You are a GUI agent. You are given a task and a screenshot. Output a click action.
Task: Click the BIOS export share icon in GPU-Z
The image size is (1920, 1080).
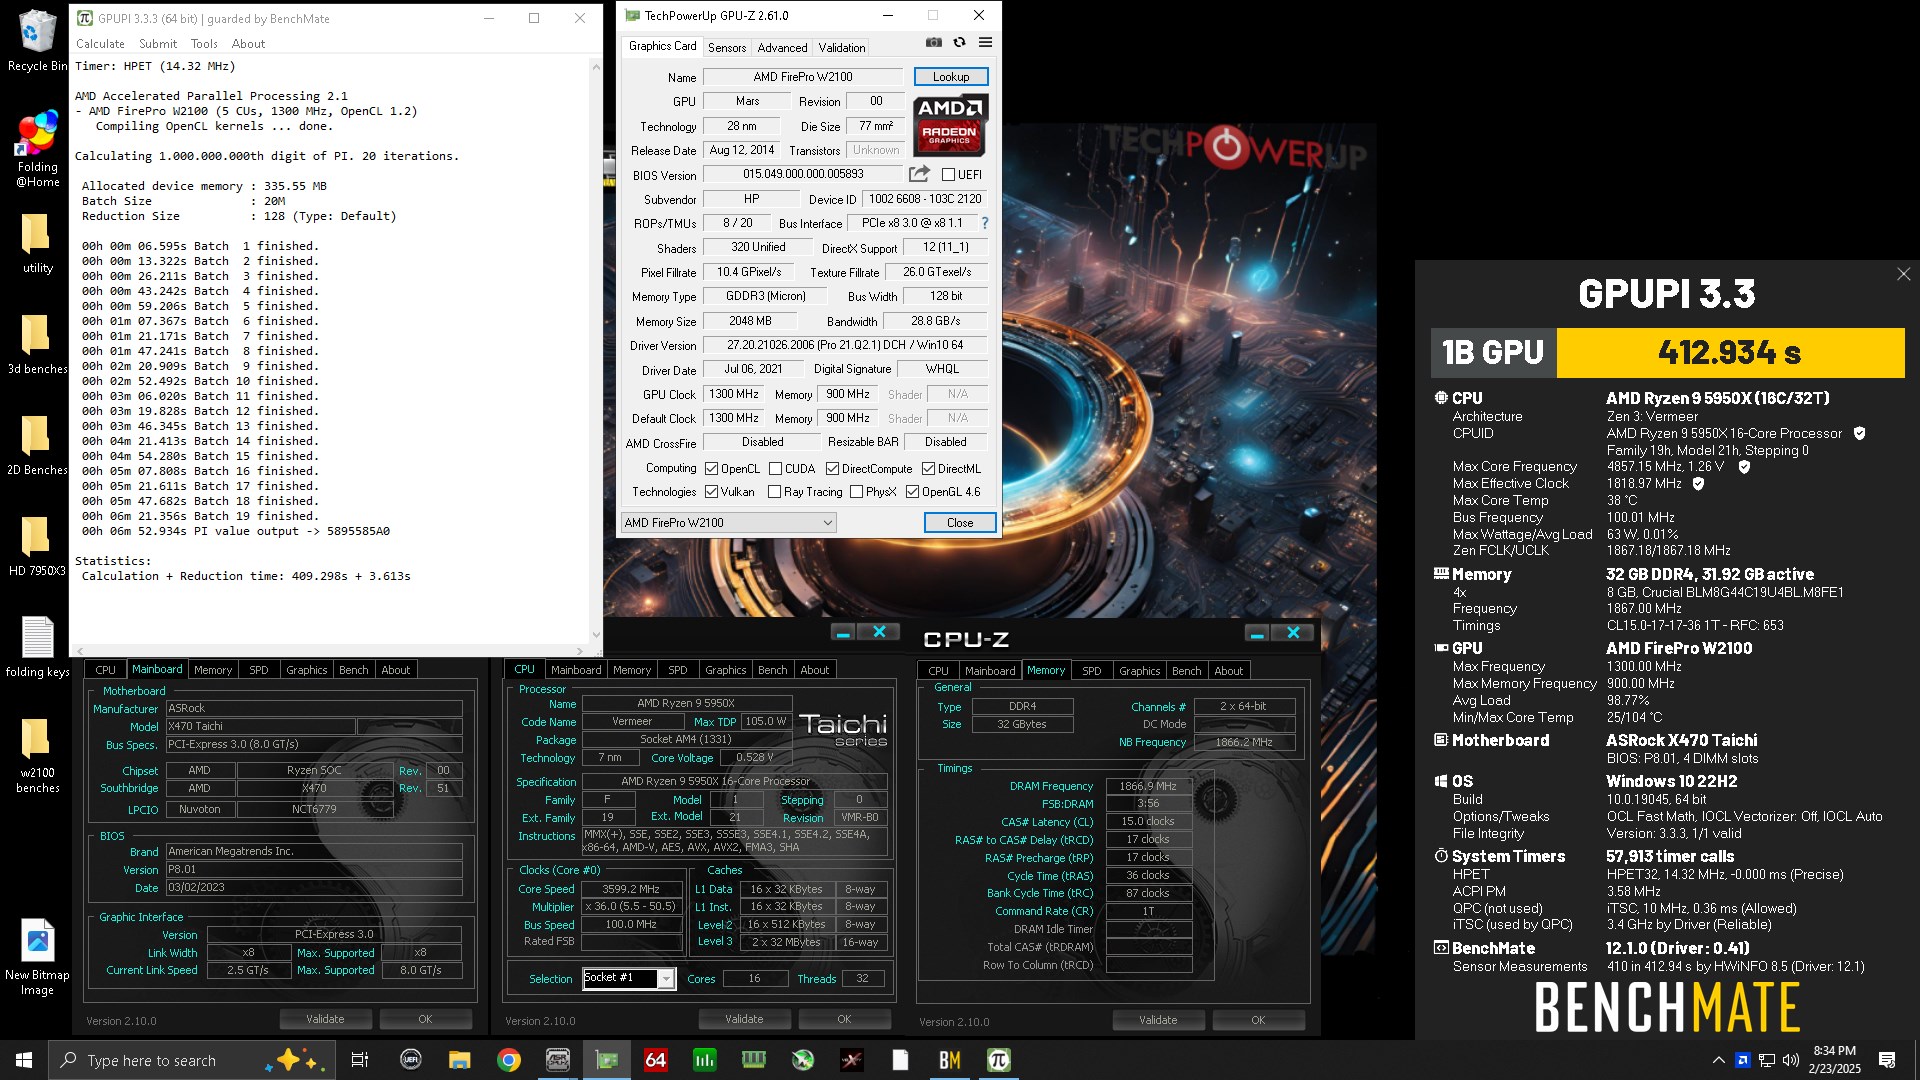pyautogui.click(x=919, y=174)
